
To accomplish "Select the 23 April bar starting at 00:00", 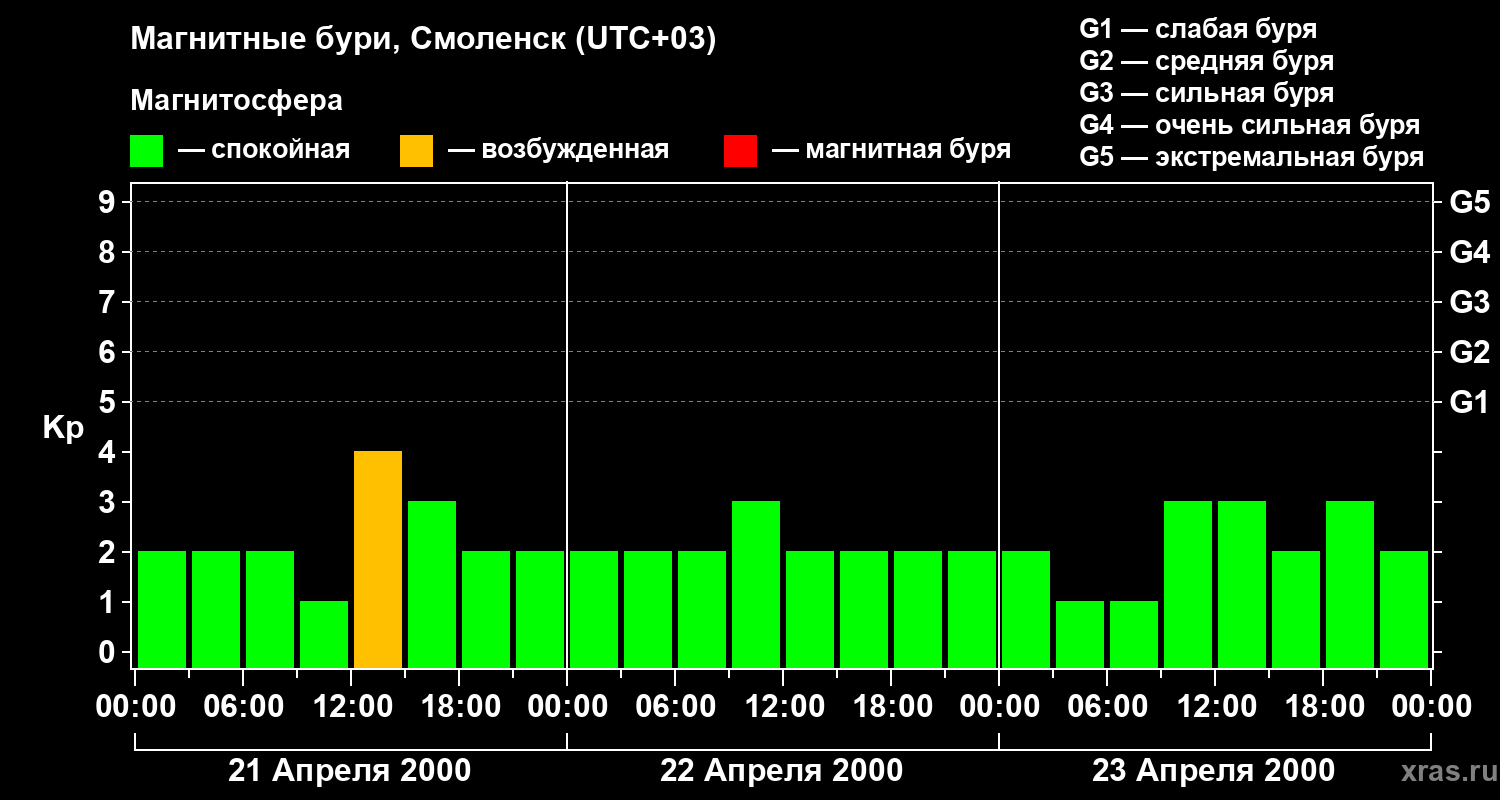I will tap(1026, 609).
